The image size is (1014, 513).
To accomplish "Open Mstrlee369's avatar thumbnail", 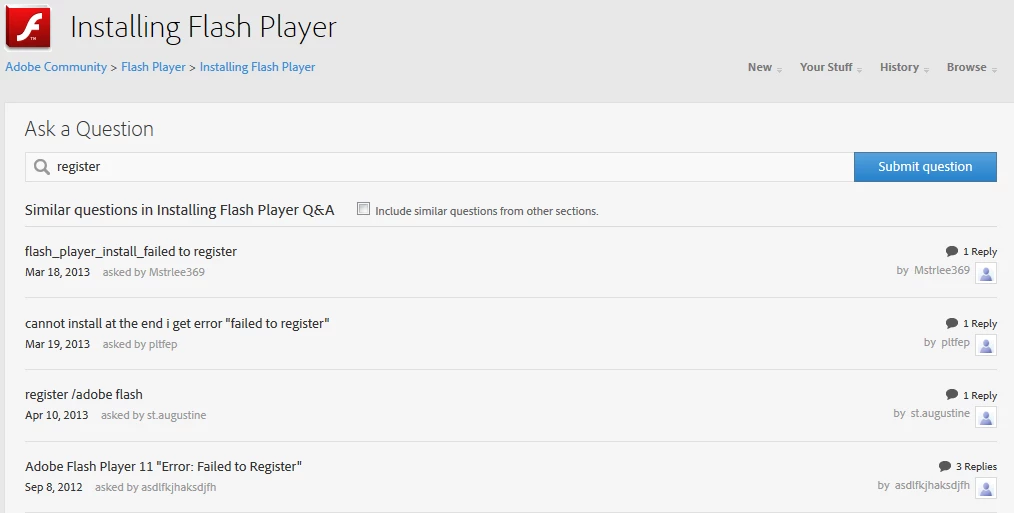I will [x=986, y=273].
